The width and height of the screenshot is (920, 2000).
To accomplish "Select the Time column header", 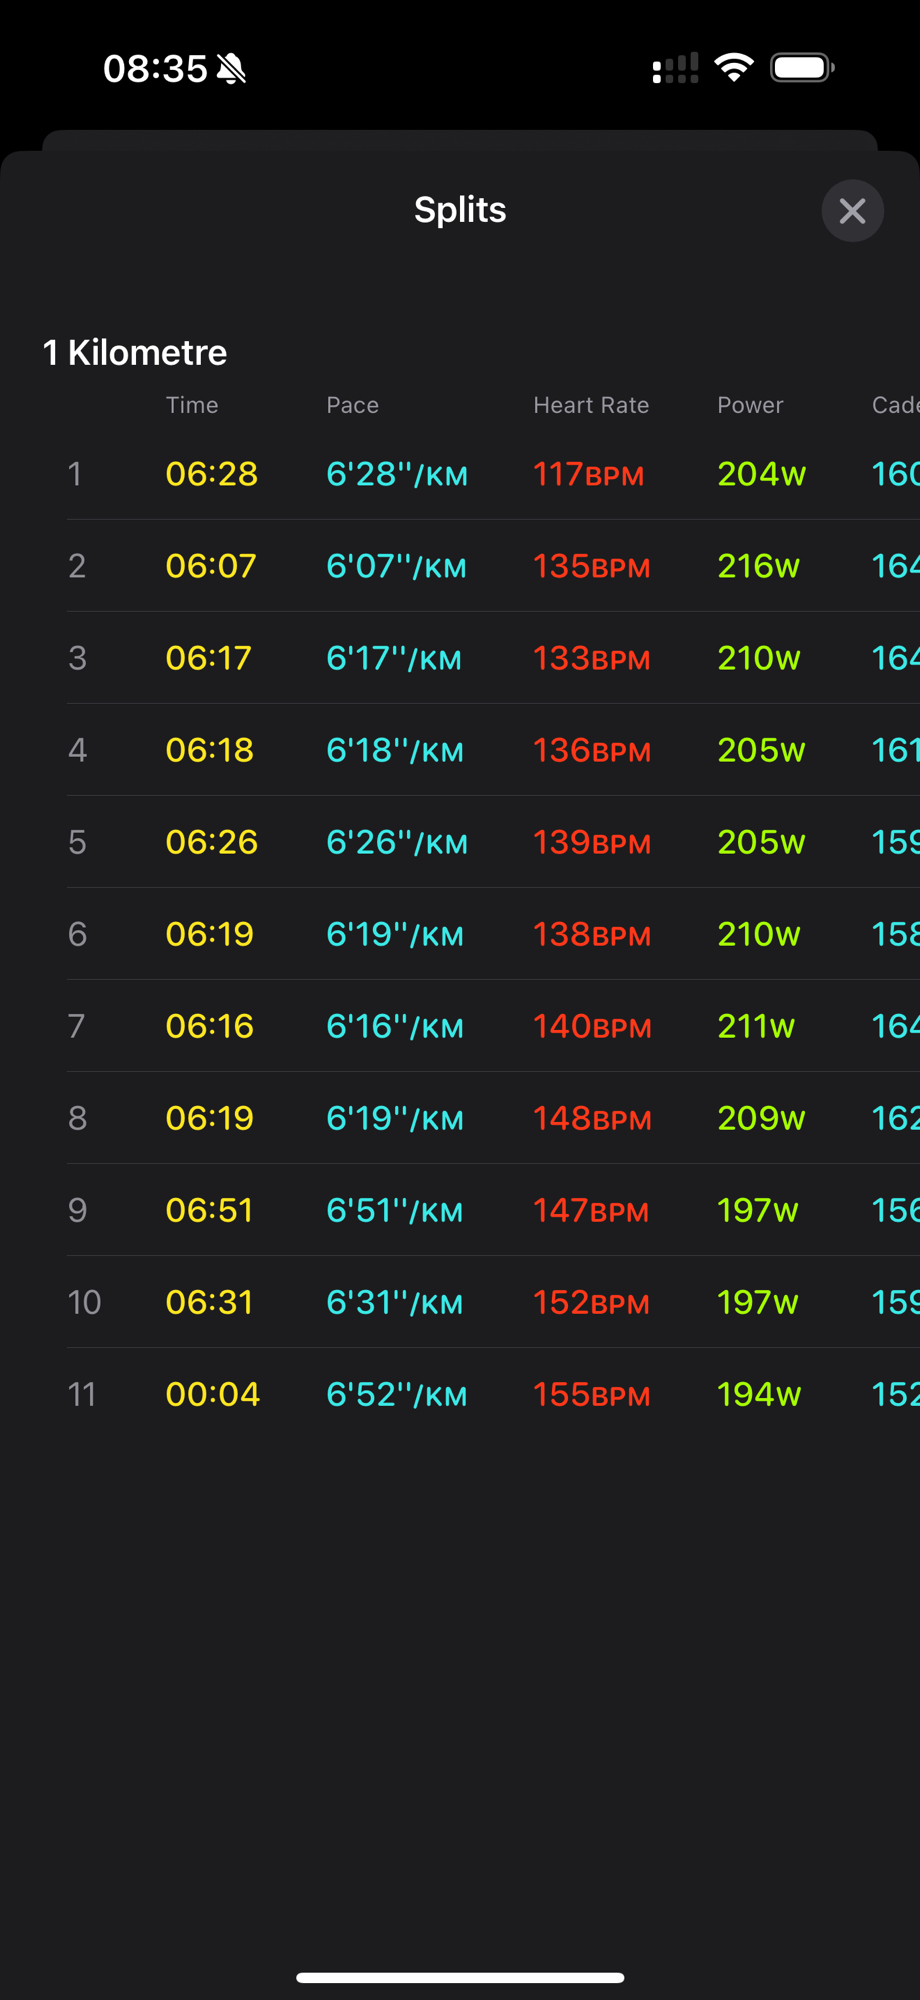I will pyautogui.click(x=192, y=405).
